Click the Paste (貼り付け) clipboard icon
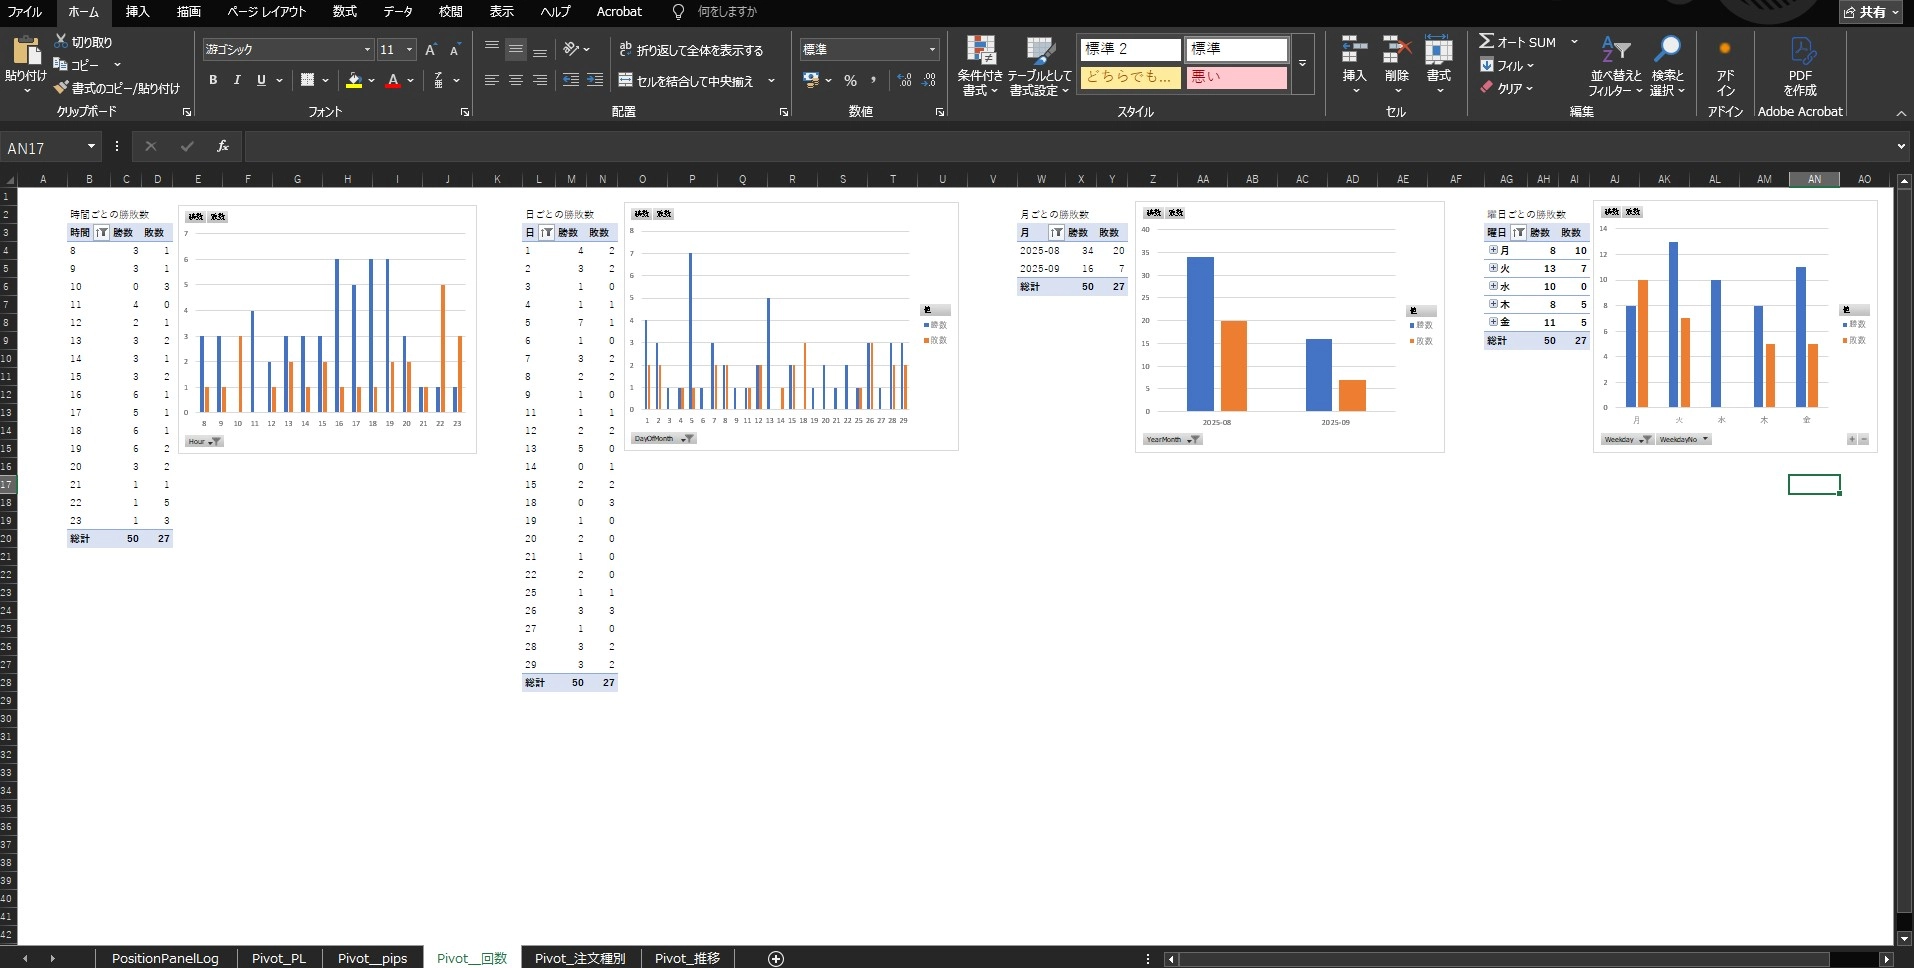 click(26, 52)
